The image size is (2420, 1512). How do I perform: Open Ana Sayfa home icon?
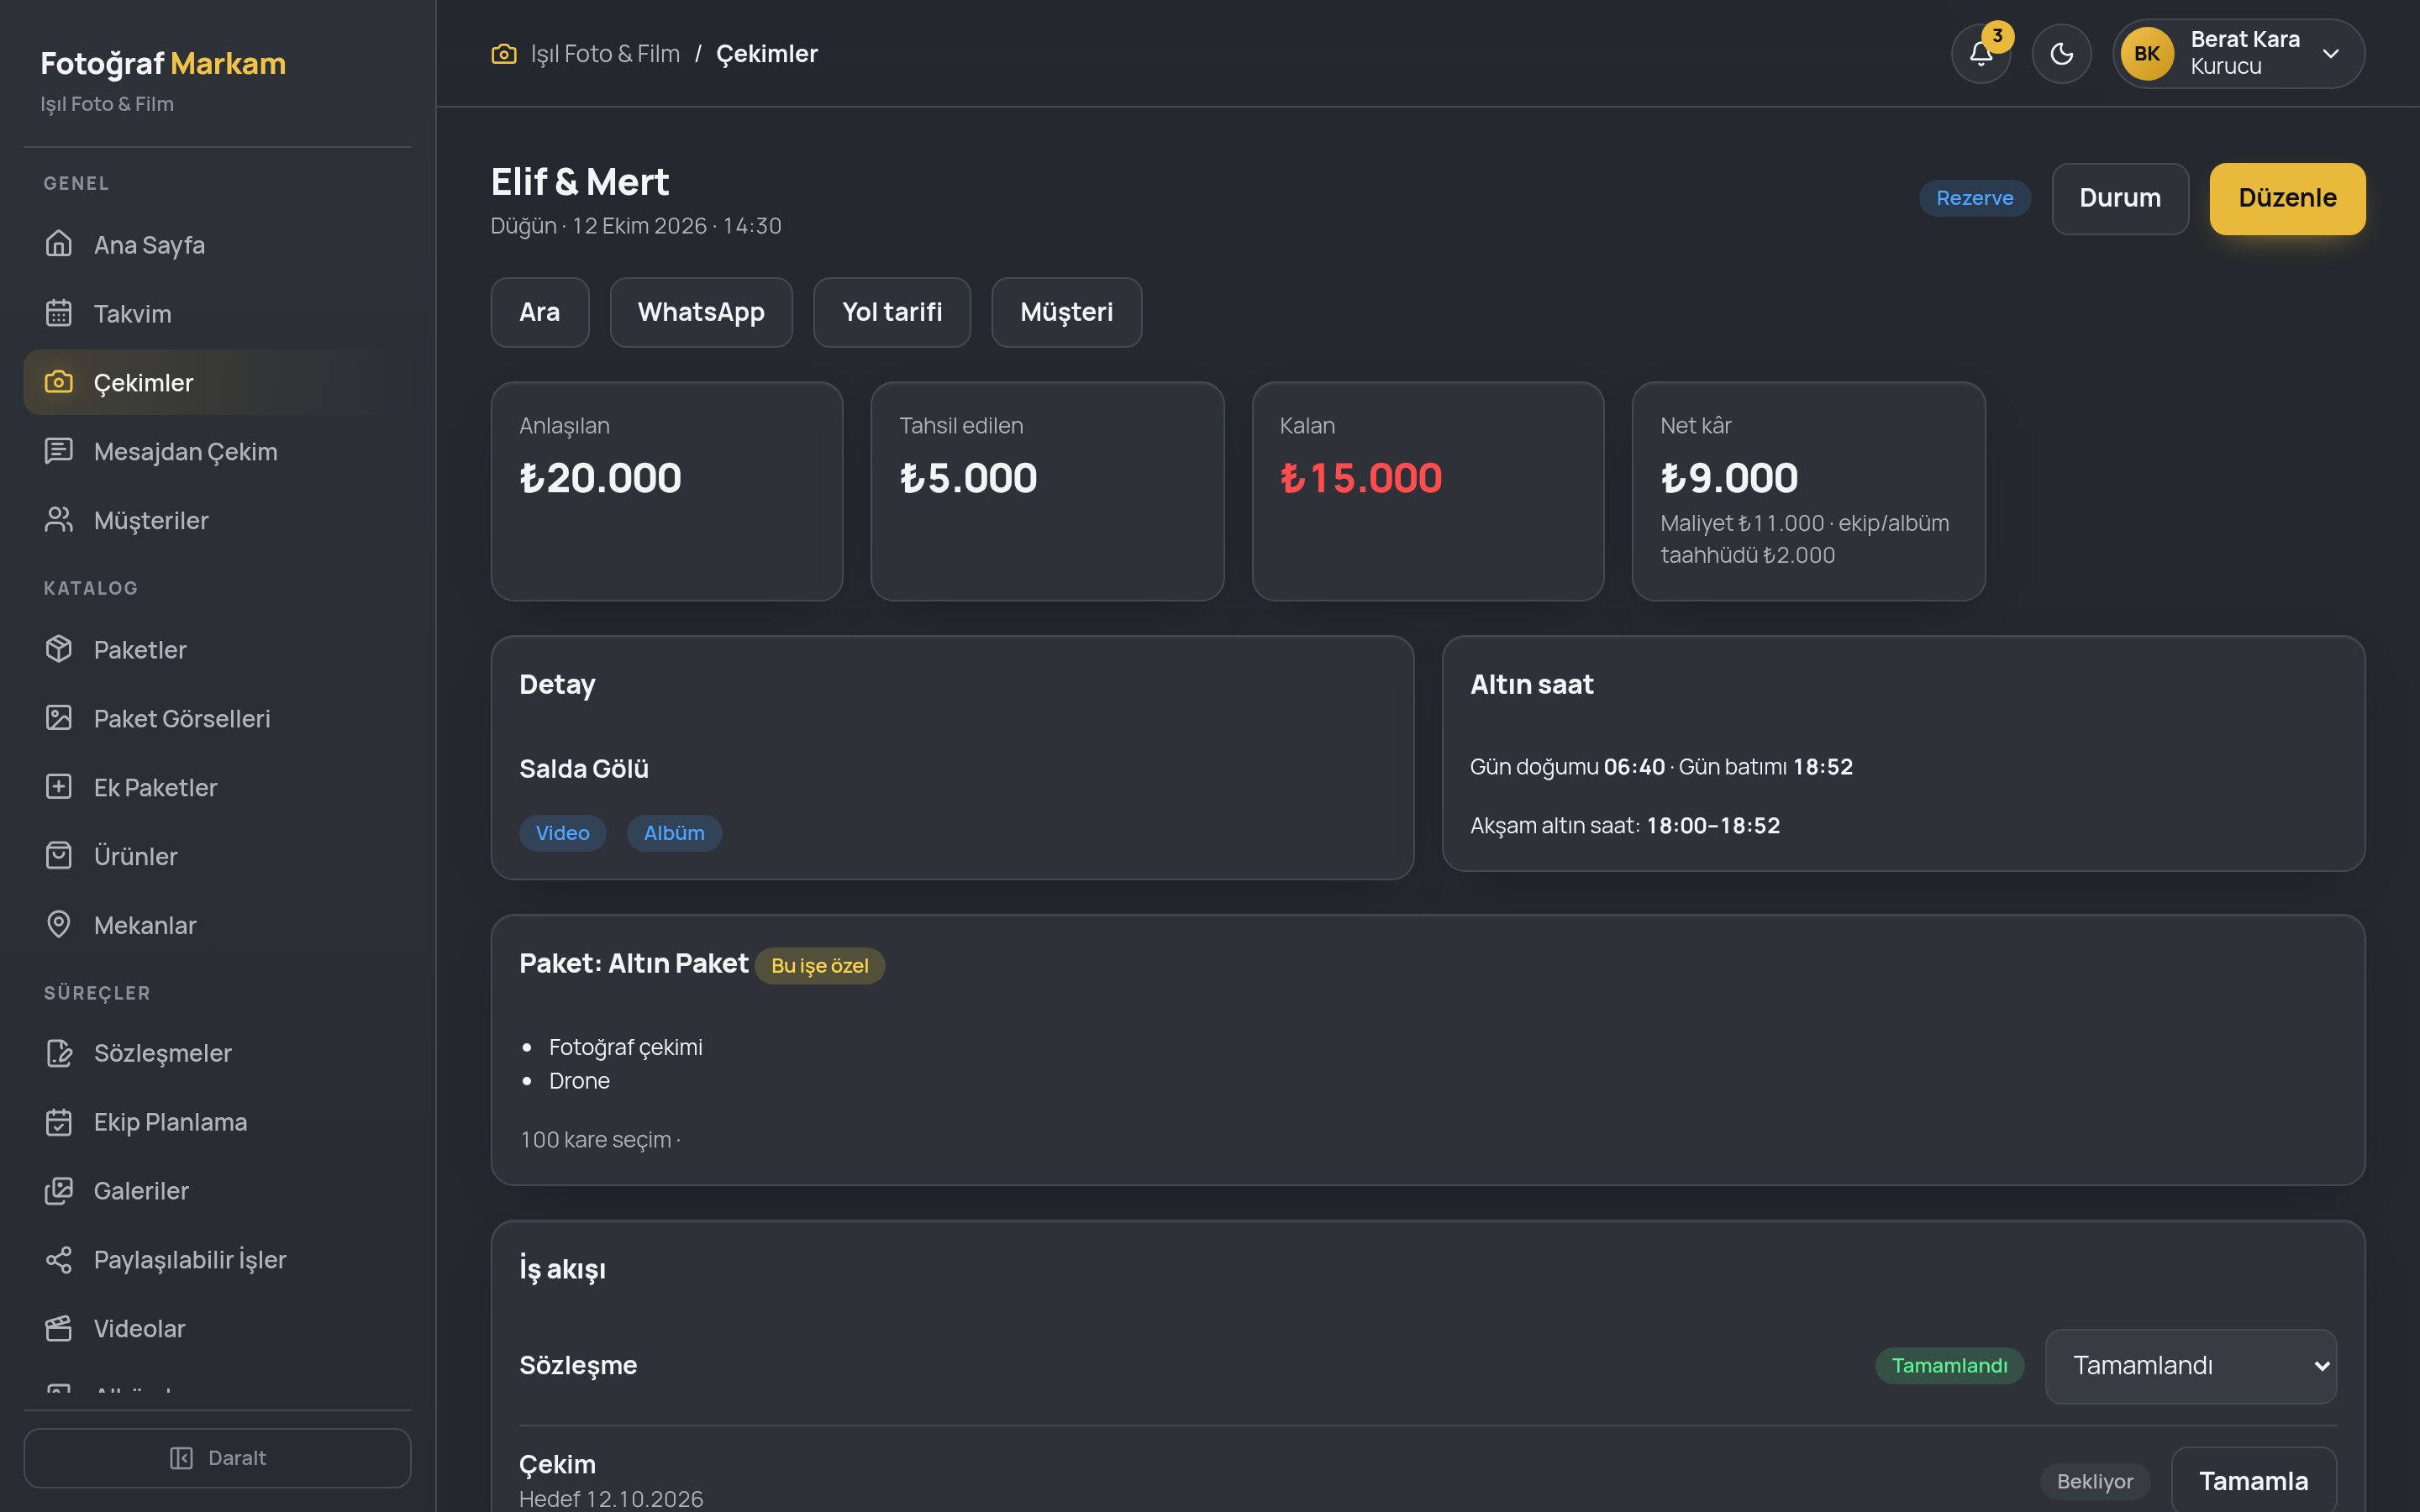(x=59, y=244)
